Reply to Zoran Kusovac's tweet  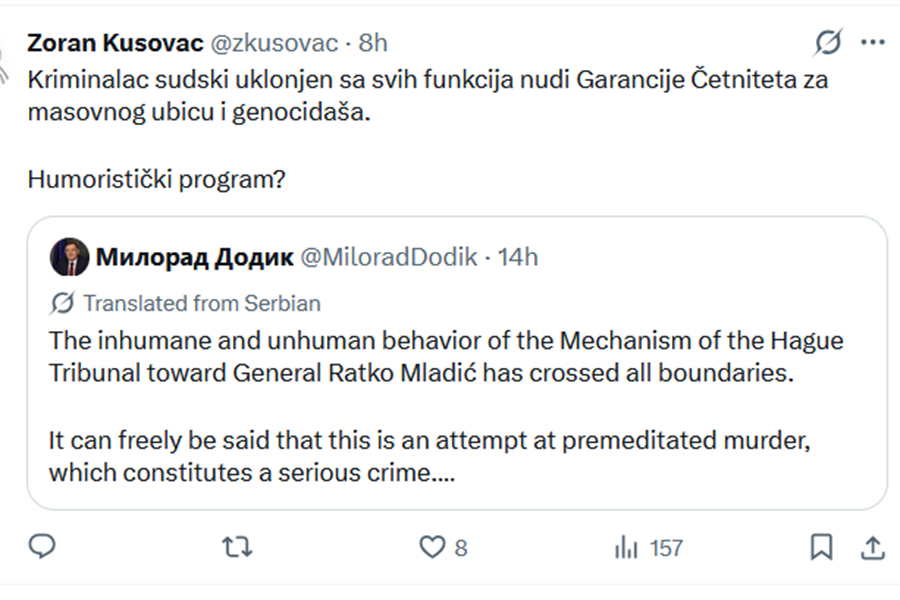pyautogui.click(x=41, y=547)
